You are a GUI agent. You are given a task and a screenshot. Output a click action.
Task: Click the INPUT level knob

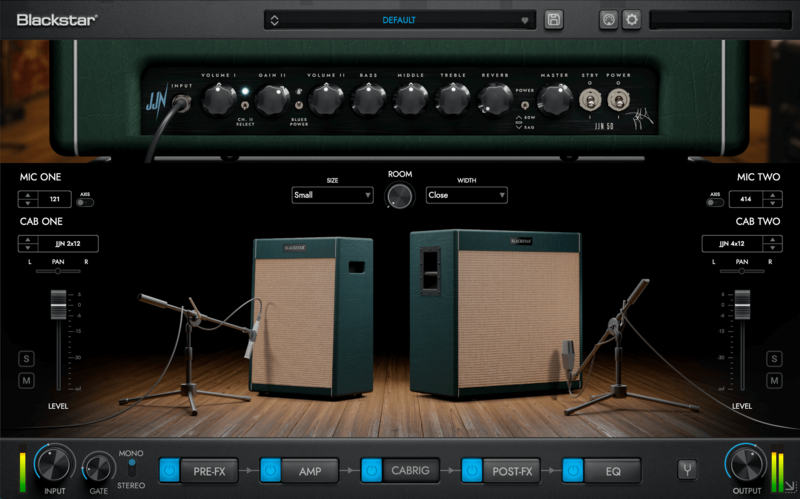54,465
